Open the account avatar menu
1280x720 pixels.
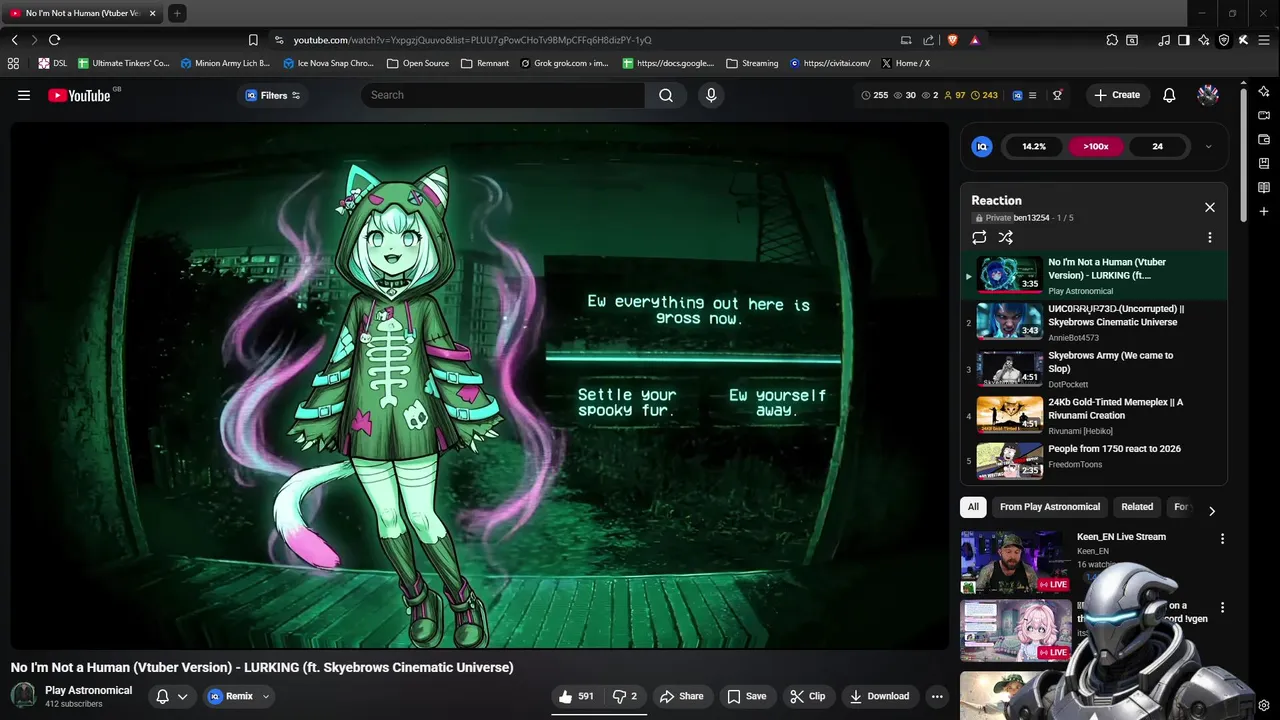[1208, 95]
